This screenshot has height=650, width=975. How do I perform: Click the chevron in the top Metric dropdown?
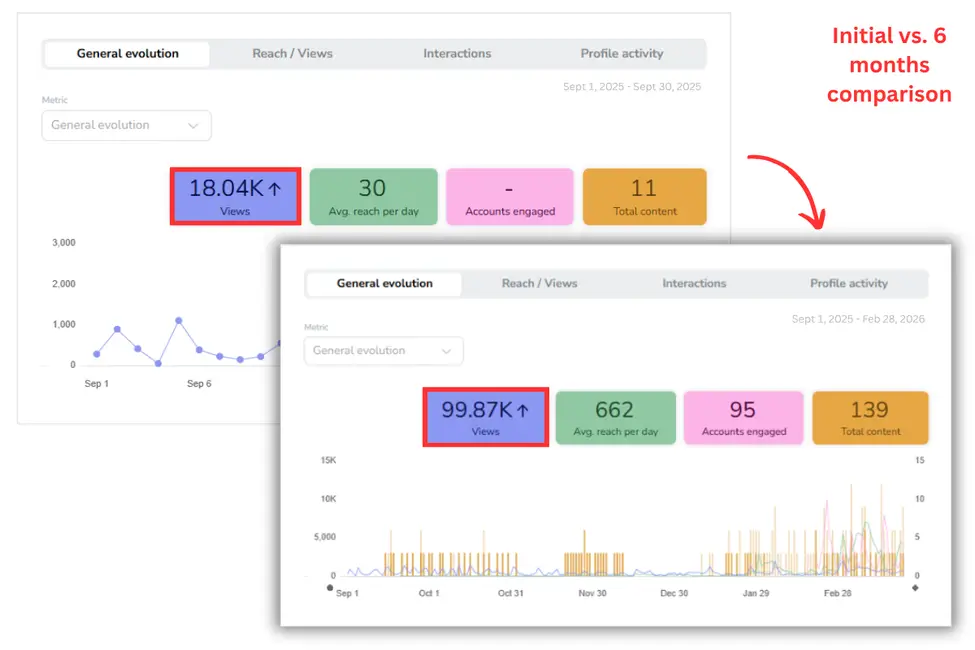(193, 126)
